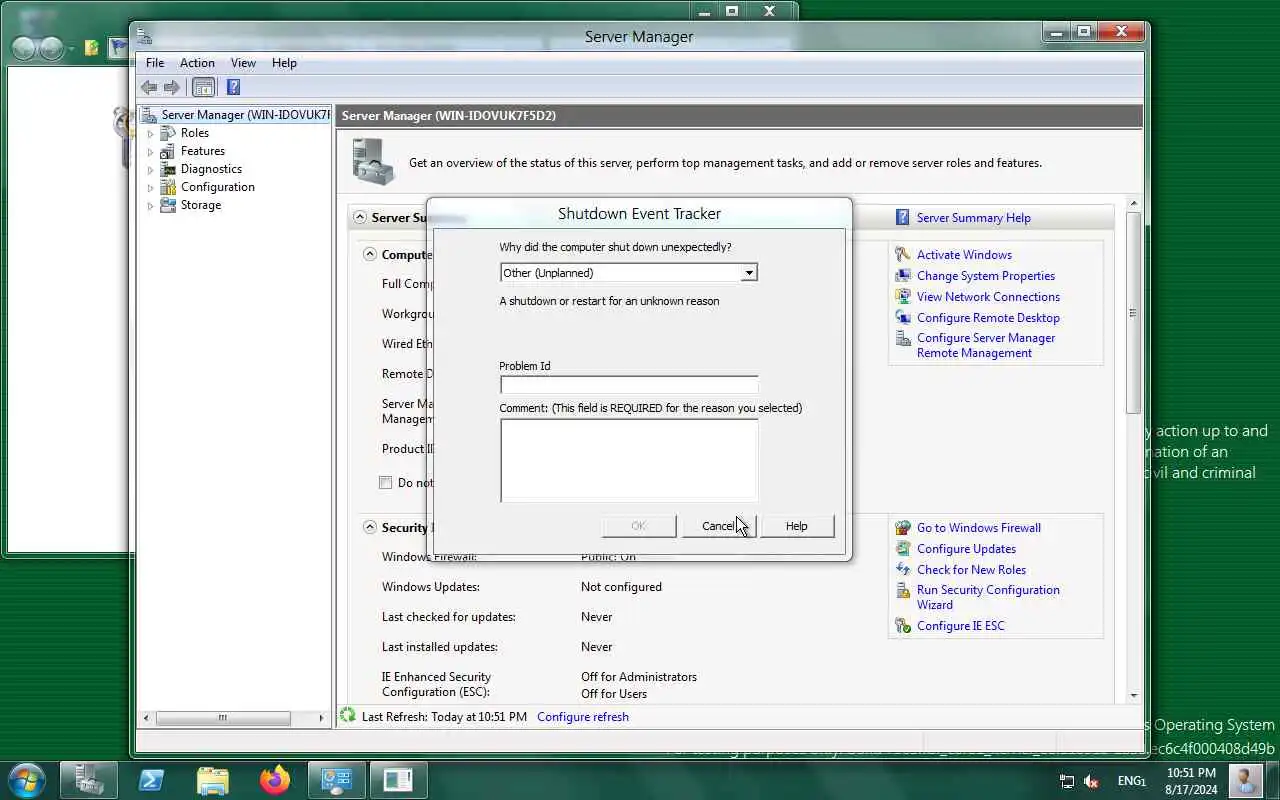Viewport: 1280px width, 800px height.
Task: Click the Configure IE ESC shield icon
Action: [x=903, y=626]
